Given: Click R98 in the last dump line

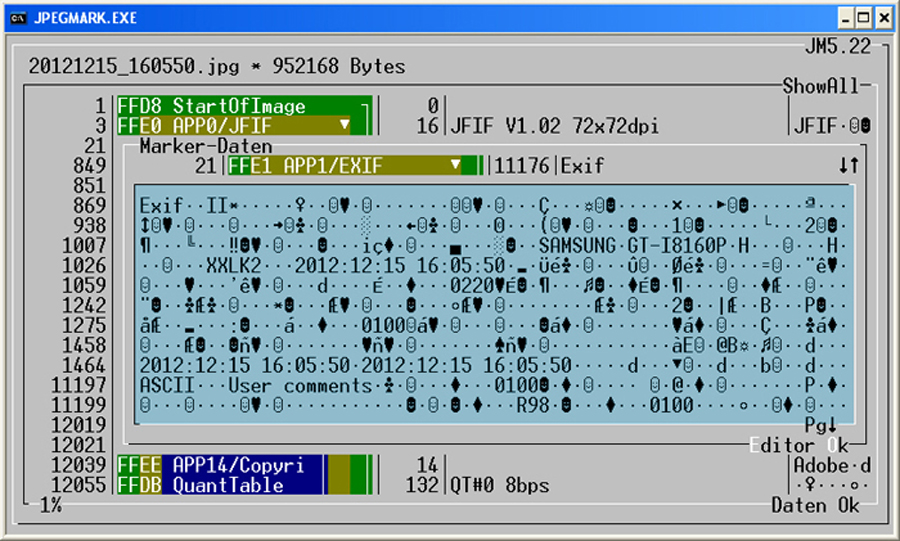Looking at the screenshot, I should pyautogui.click(x=533, y=406).
